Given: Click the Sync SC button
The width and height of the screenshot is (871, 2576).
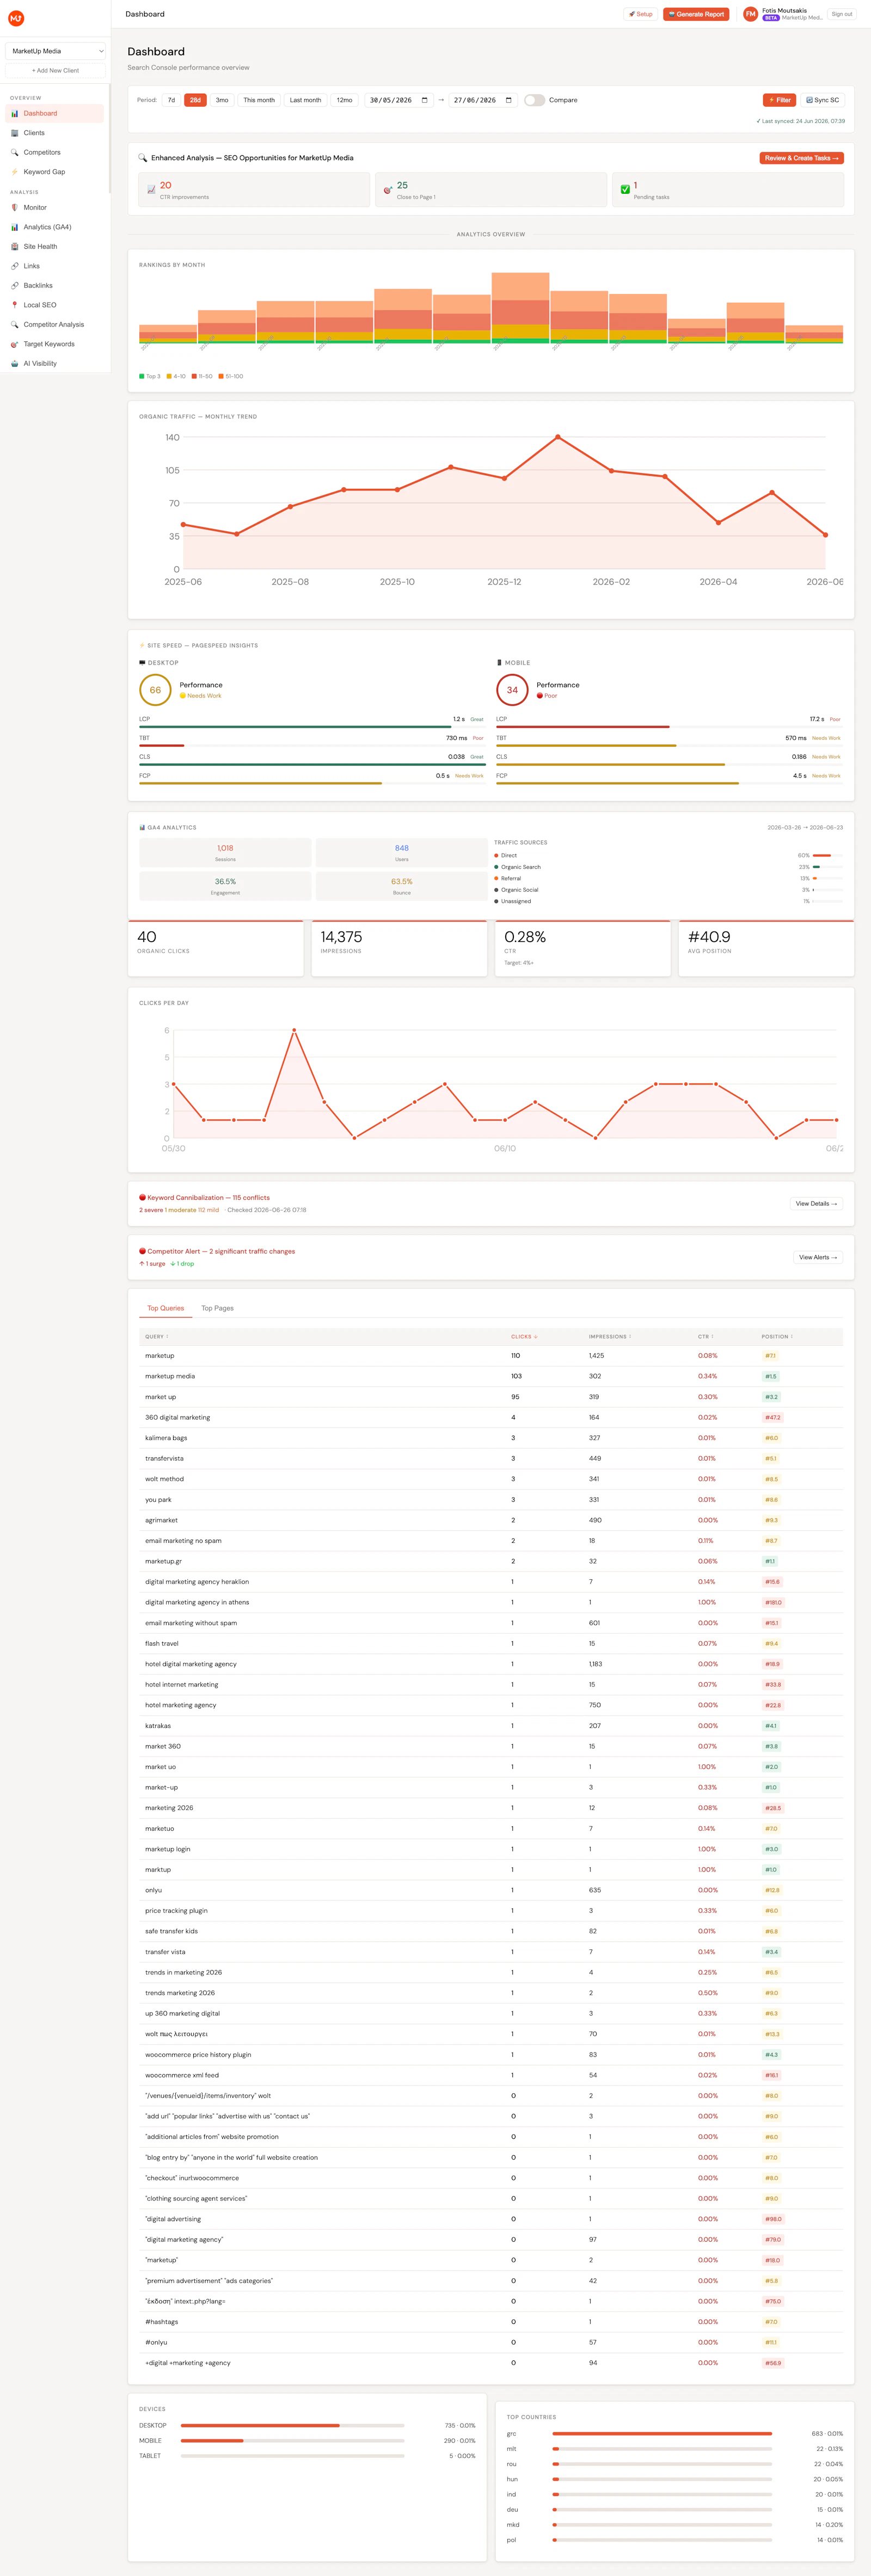Looking at the screenshot, I should (822, 100).
